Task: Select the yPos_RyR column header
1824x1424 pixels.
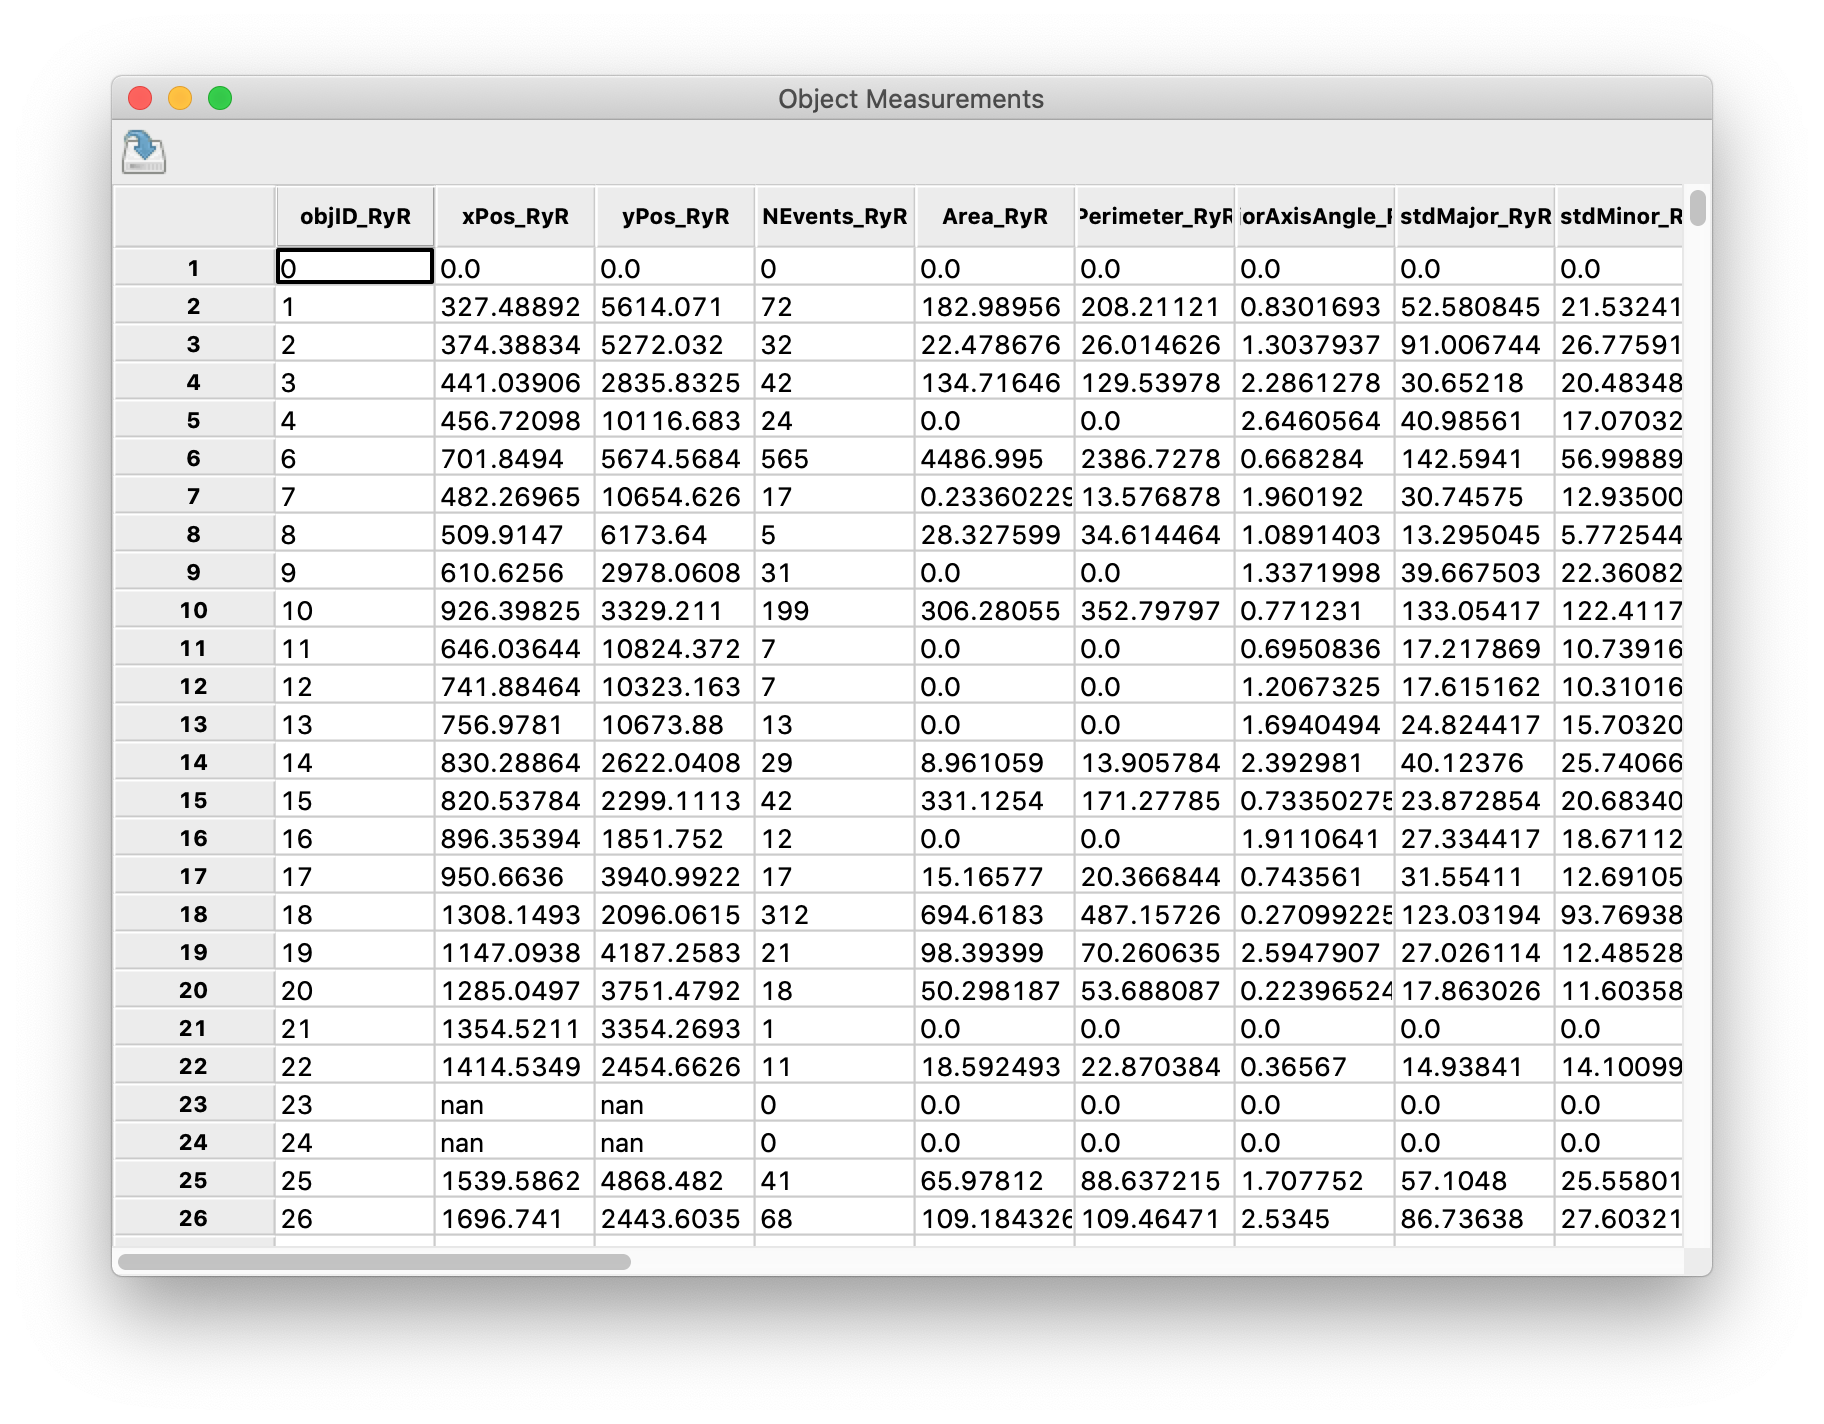Action: point(675,216)
